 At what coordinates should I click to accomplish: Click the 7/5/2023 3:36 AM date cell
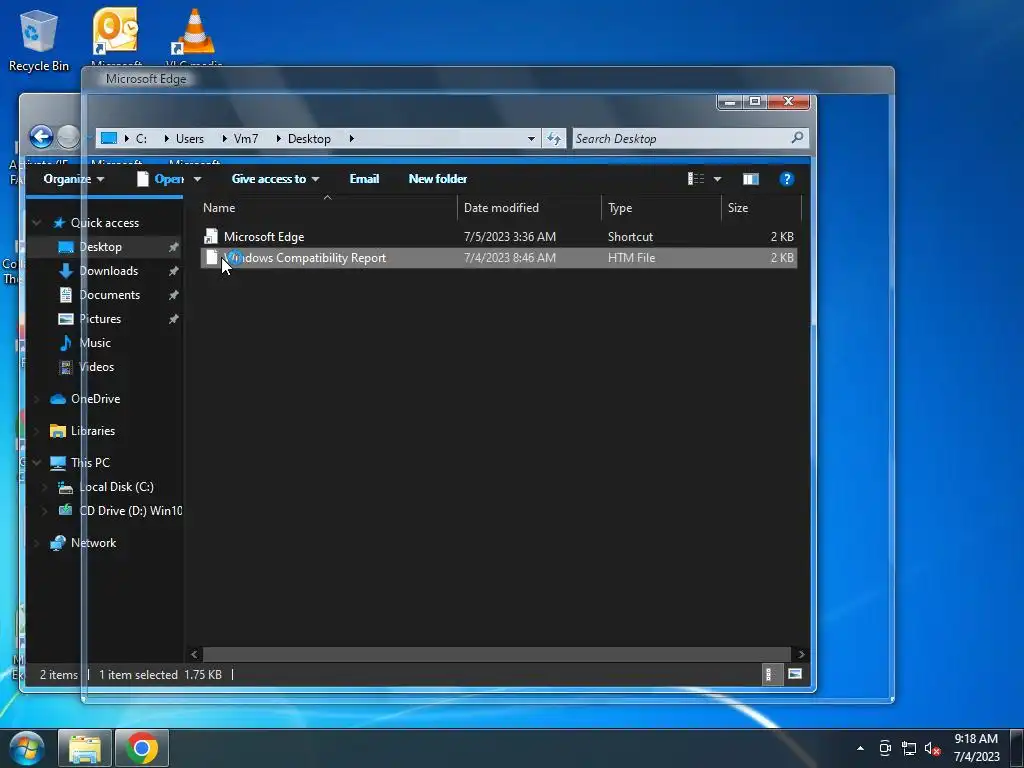pyautogui.click(x=509, y=236)
